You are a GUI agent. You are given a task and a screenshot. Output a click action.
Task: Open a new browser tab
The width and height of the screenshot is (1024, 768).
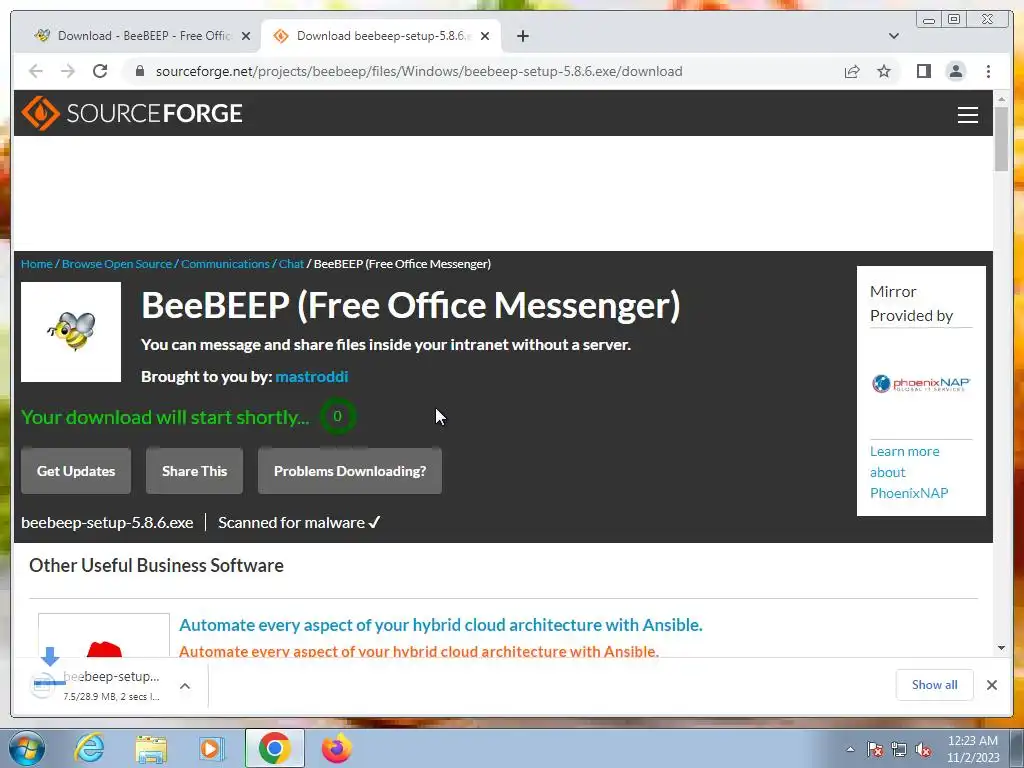[522, 36]
